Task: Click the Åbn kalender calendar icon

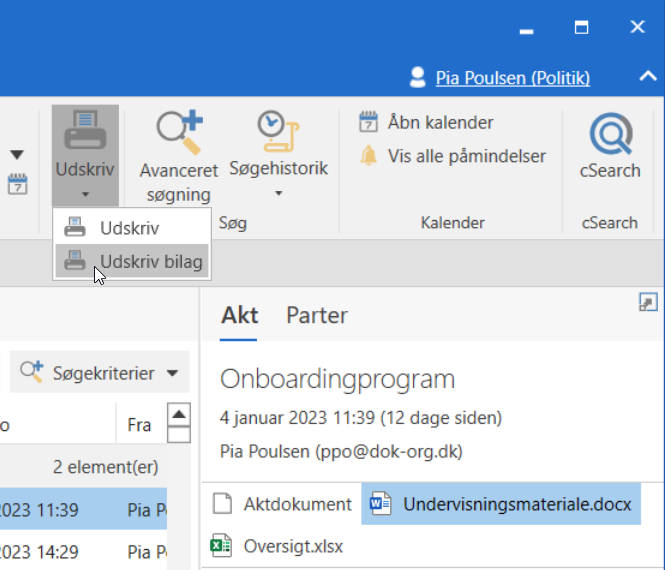Action: [x=369, y=123]
